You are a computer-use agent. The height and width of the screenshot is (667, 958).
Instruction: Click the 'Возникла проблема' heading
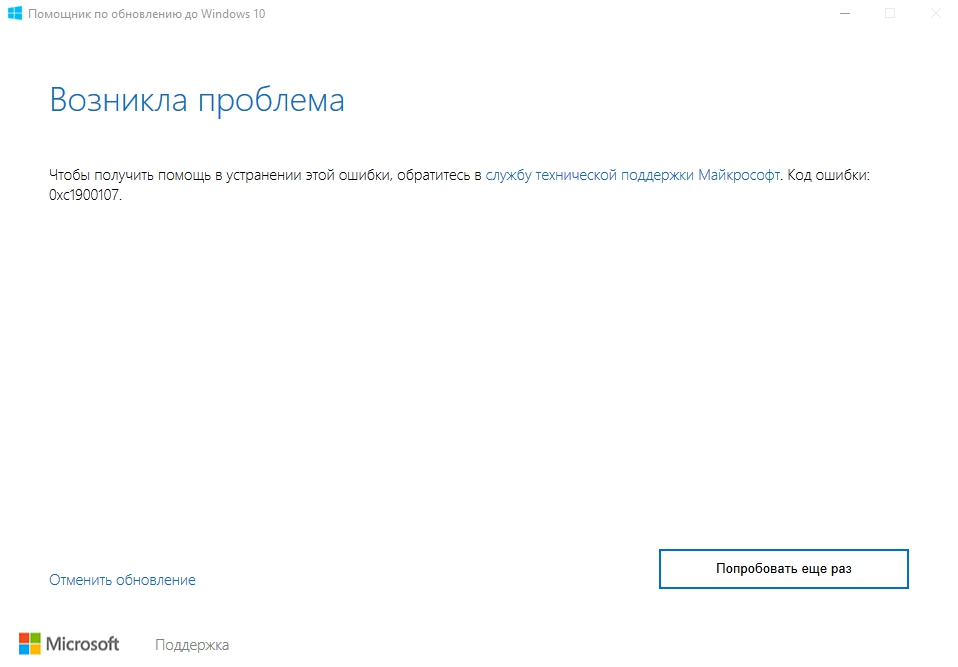pos(197,100)
